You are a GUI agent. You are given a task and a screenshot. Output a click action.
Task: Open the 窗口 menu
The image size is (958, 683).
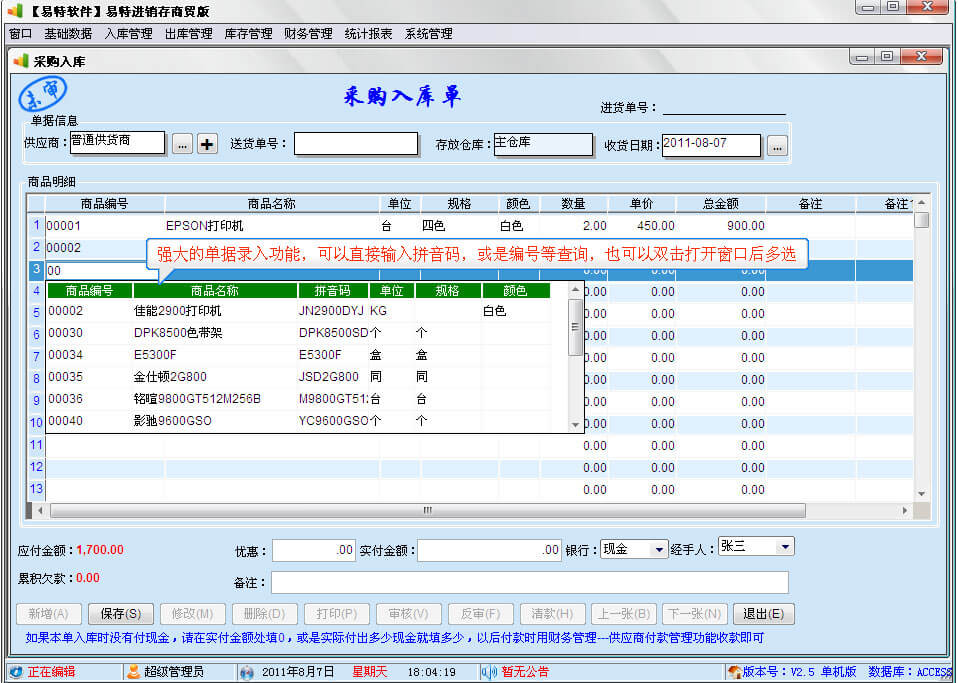tap(21, 34)
